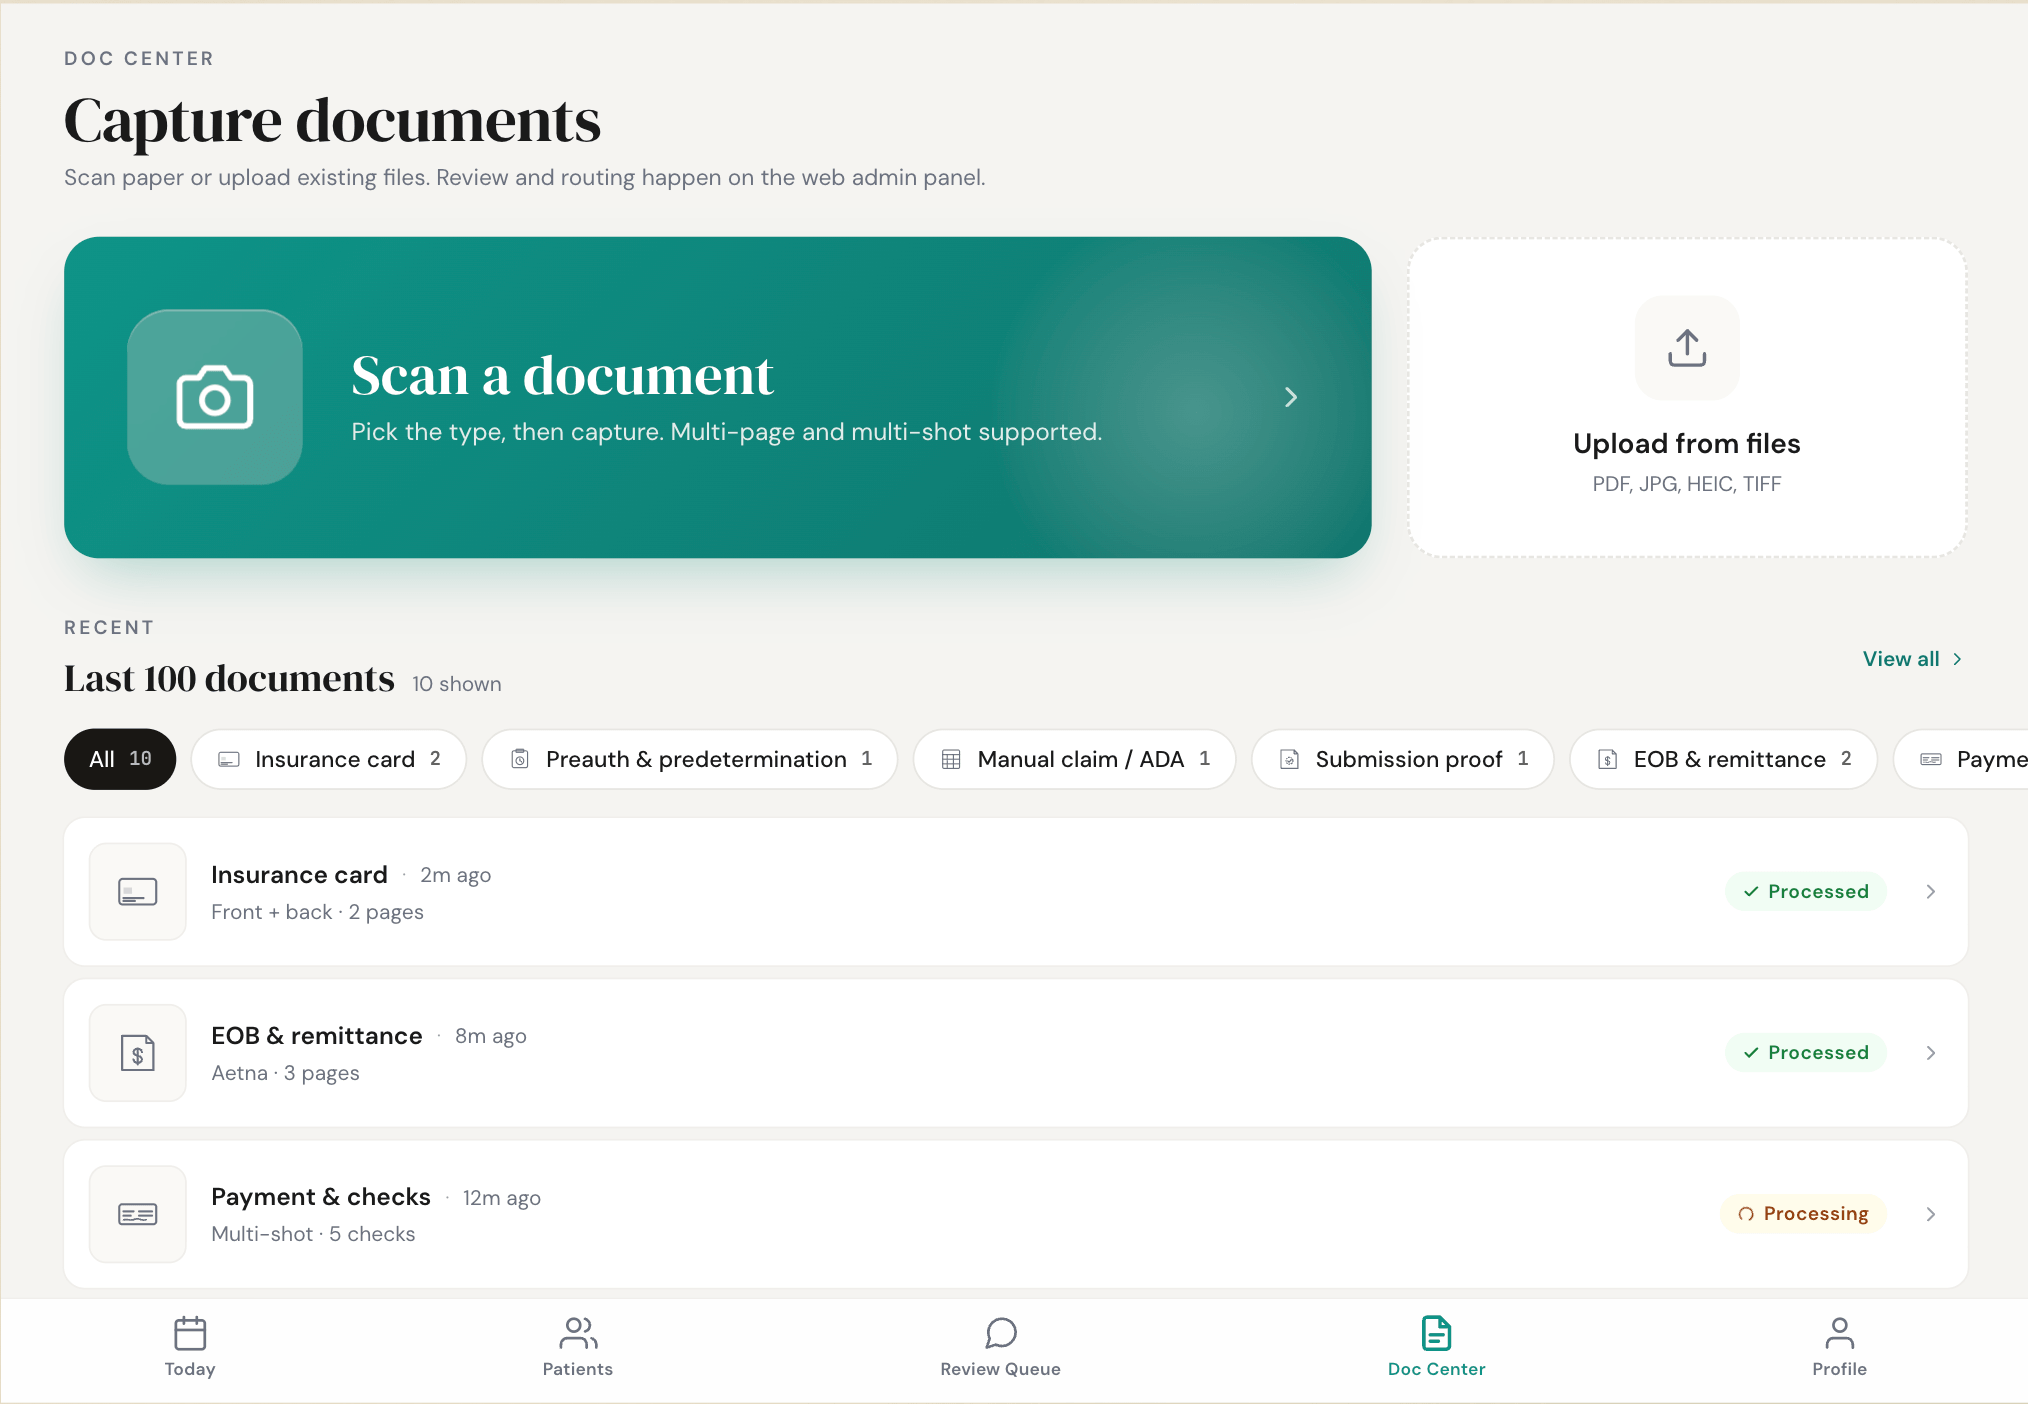Image resolution: width=2028 pixels, height=1404 pixels.
Task: Click the grid icon in the Manual claim filter chip
Action: pyautogui.click(x=951, y=760)
